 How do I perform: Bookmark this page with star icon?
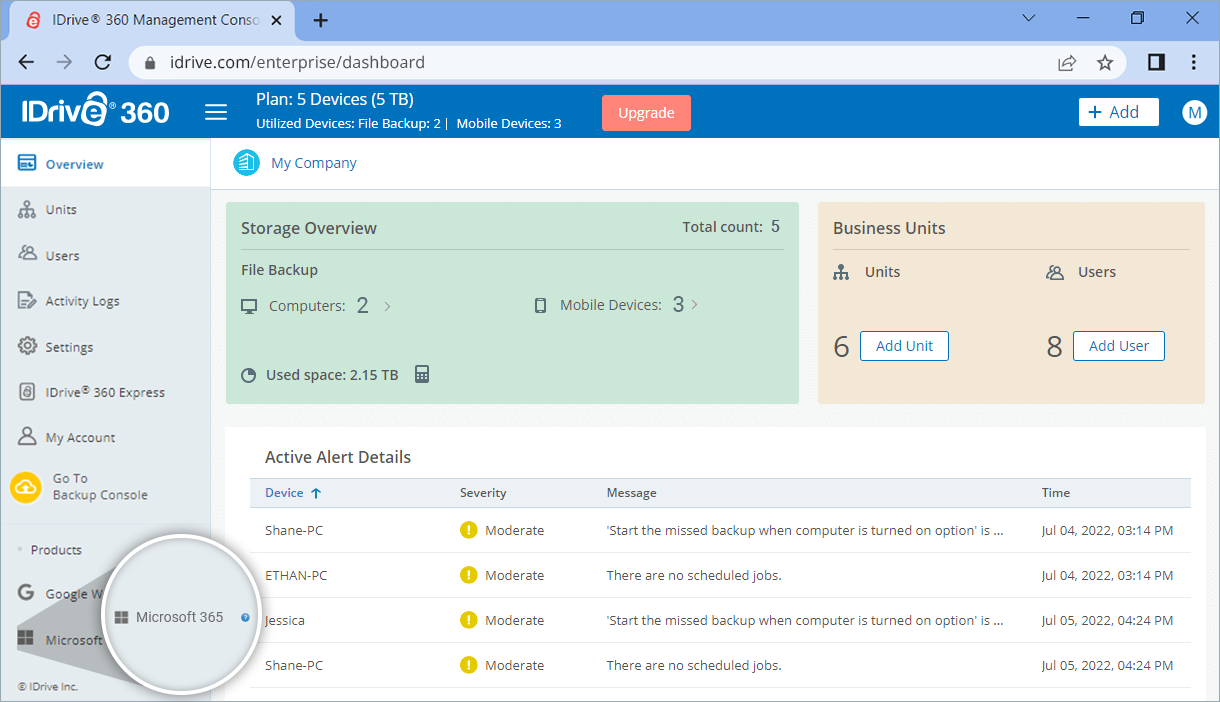[1105, 62]
